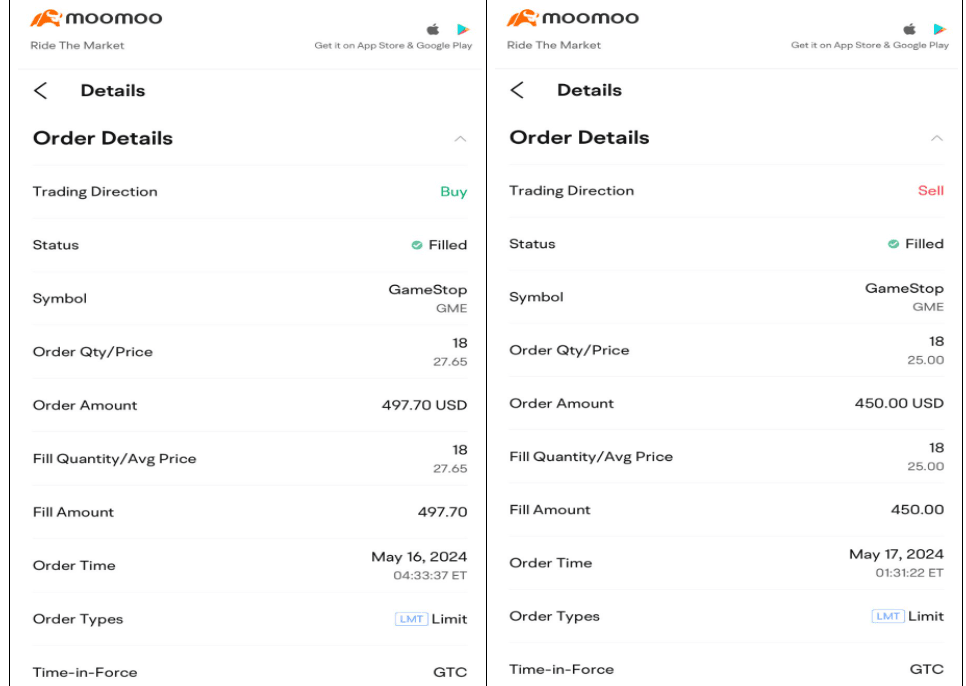The height and width of the screenshot is (686, 966).
Task: Select the GameStop GME symbol in the Buy order
Action: [428, 298]
